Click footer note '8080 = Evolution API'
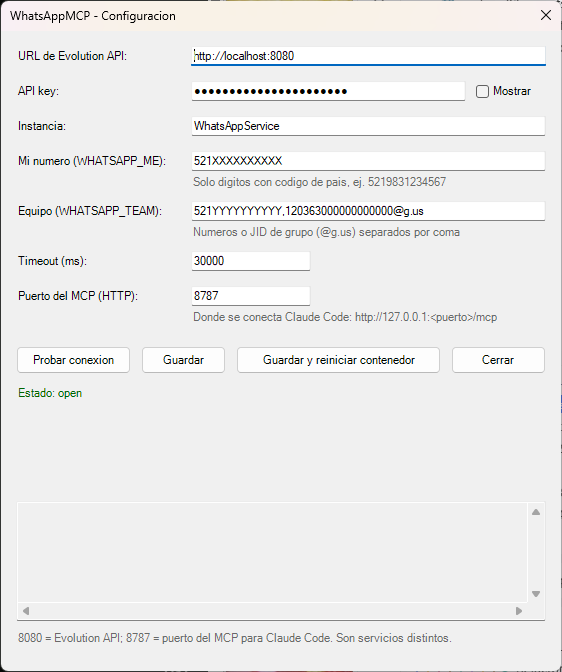This screenshot has width=562, height=672. (x=235, y=638)
